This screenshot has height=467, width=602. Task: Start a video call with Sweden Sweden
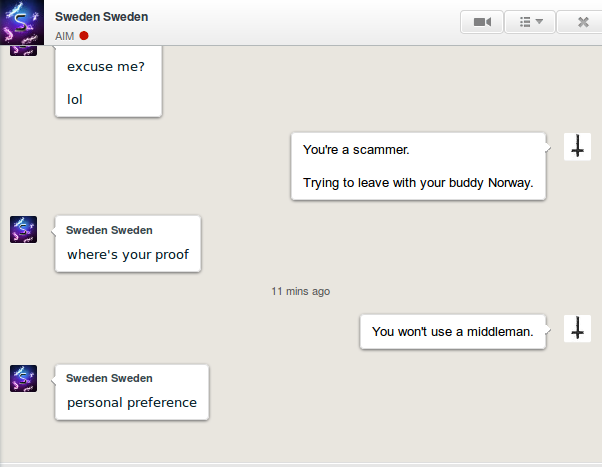coord(482,22)
